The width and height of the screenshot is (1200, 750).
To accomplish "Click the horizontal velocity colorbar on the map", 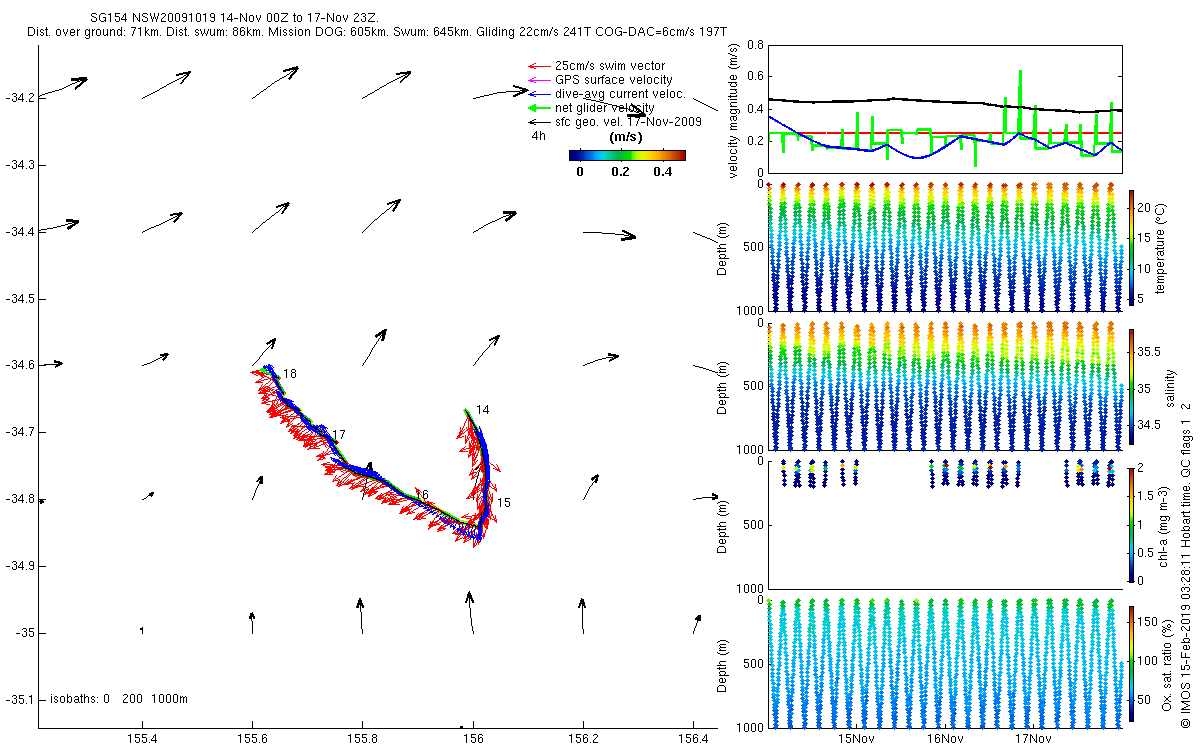I will [627, 155].
